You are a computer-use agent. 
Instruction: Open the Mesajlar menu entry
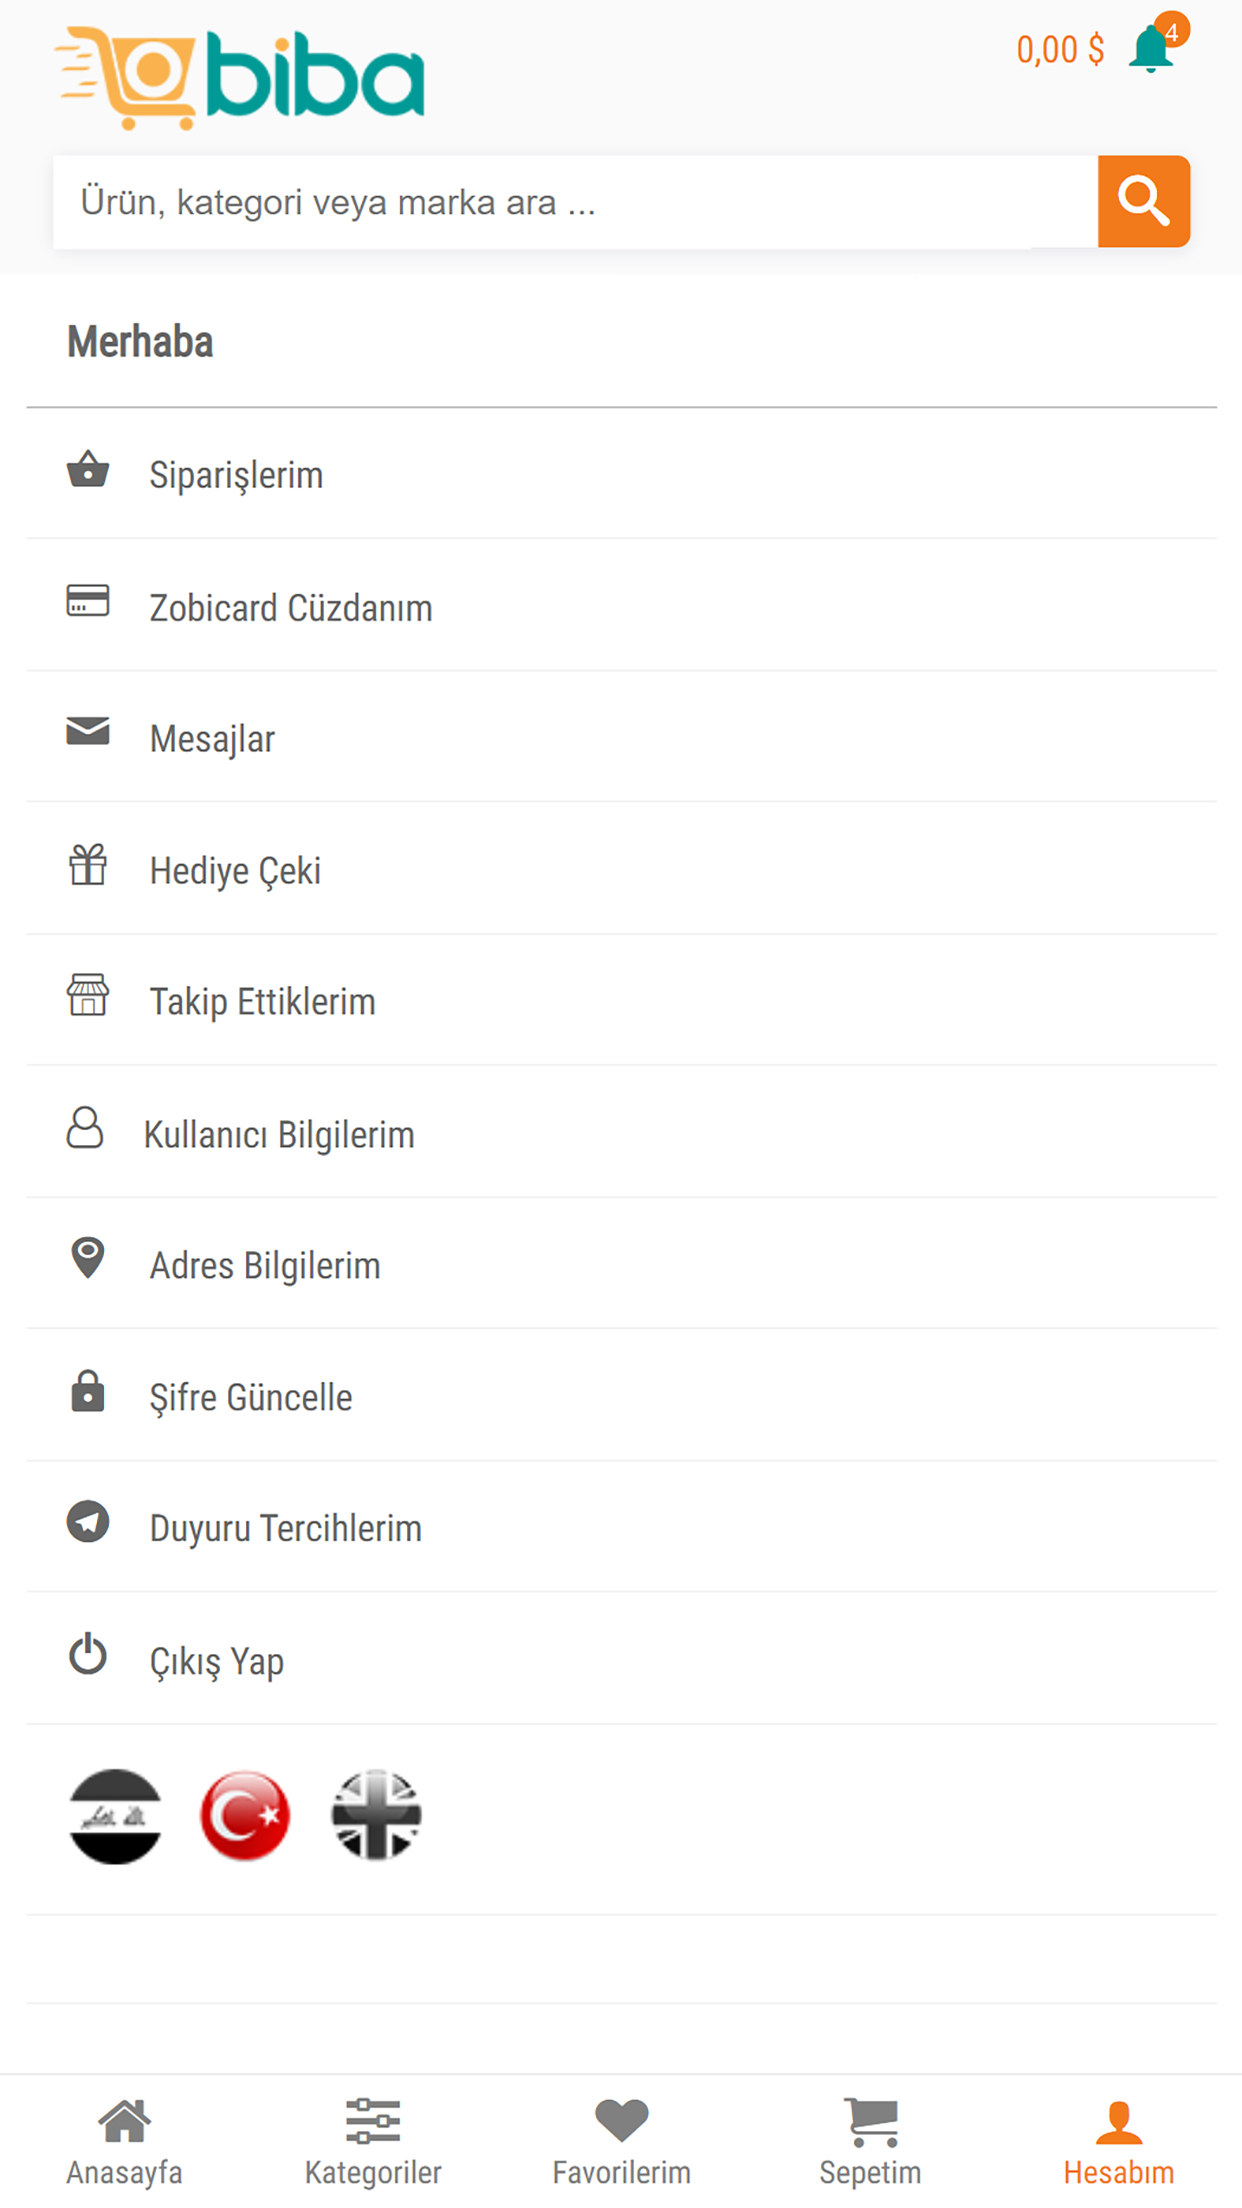click(x=212, y=739)
